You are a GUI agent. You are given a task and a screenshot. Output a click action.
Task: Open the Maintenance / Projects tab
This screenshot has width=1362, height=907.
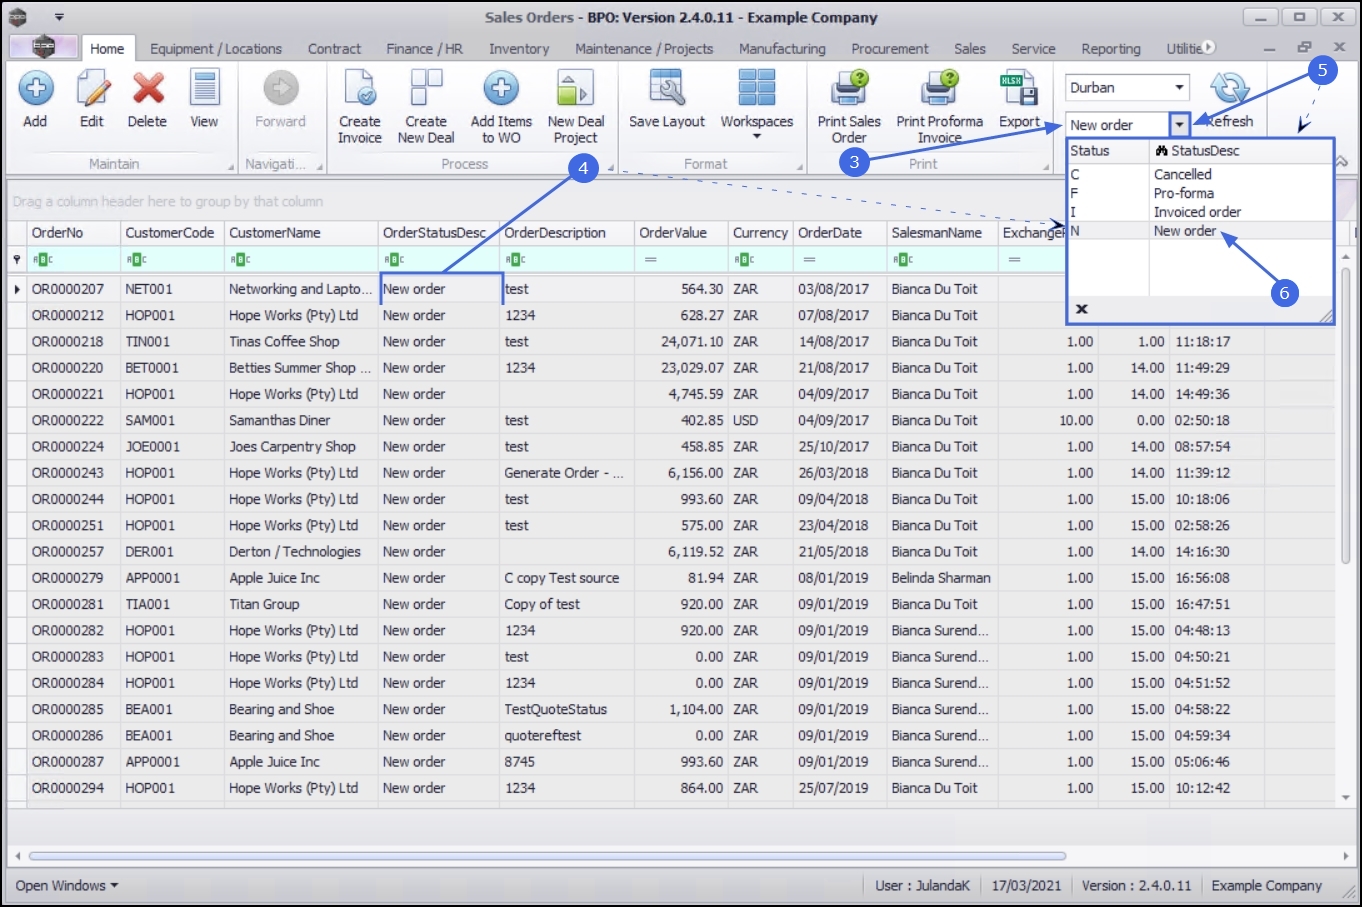tap(644, 48)
